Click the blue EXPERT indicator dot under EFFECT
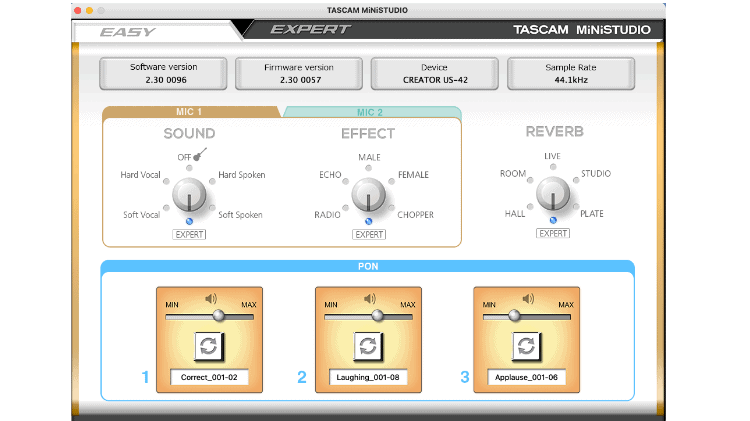 (x=368, y=222)
